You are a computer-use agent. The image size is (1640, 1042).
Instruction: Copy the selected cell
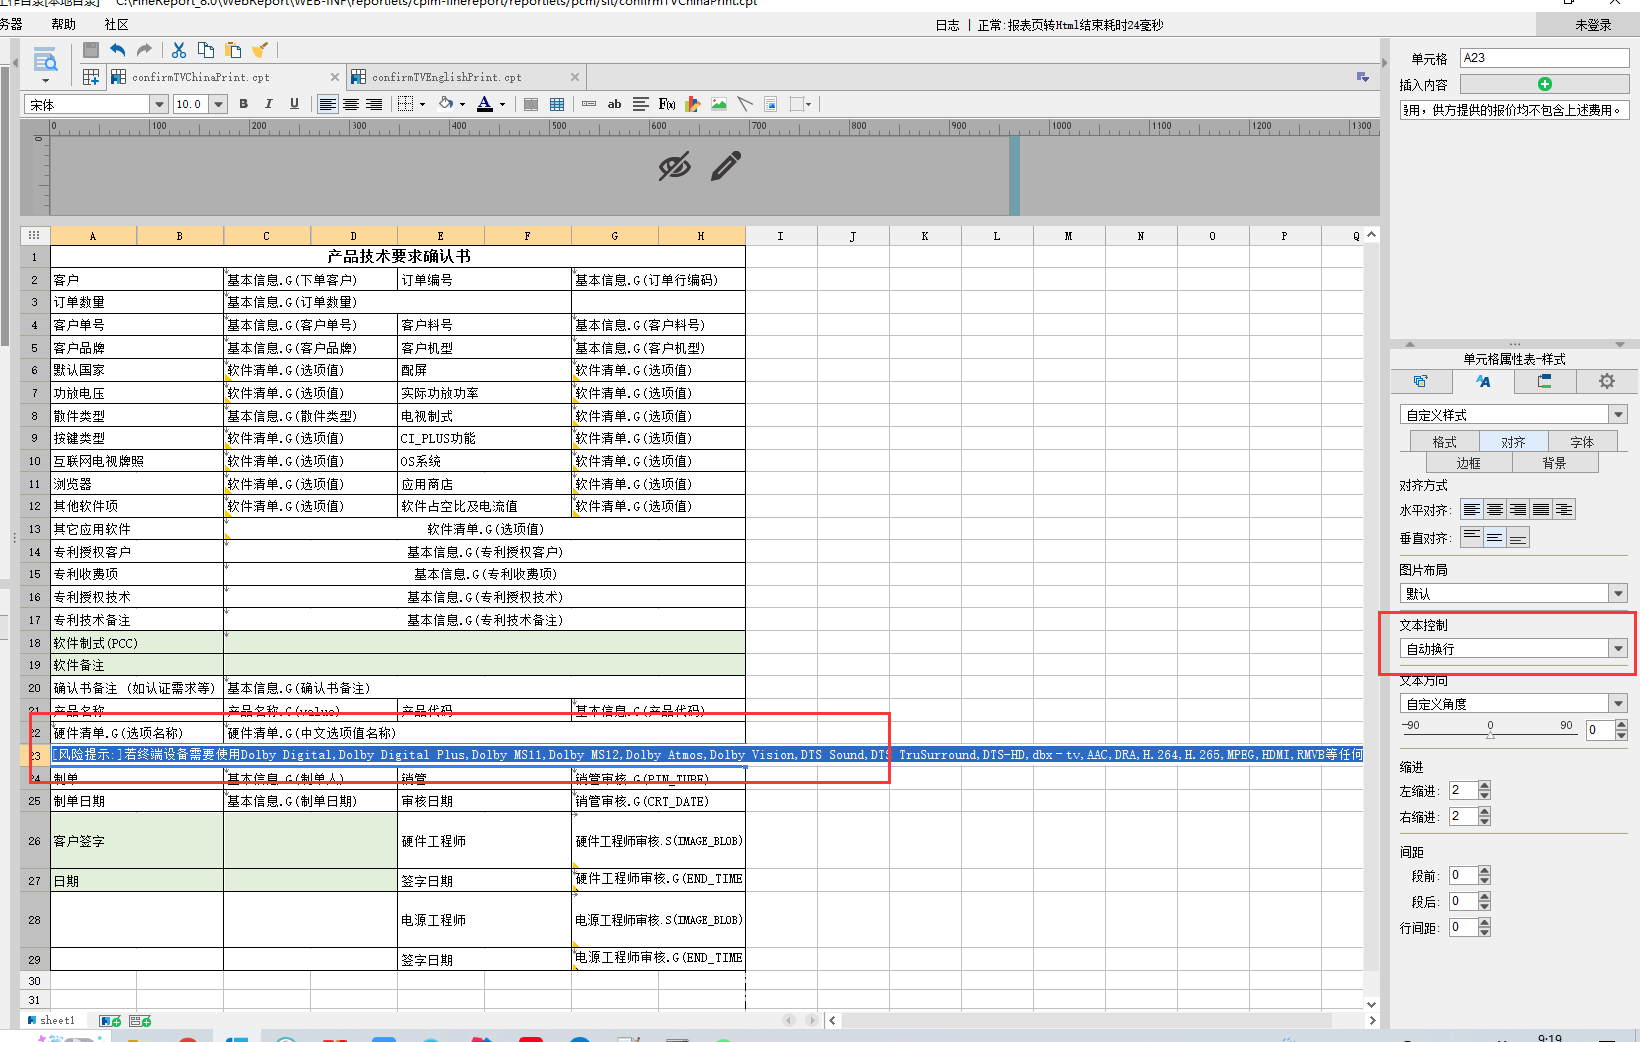coord(206,50)
